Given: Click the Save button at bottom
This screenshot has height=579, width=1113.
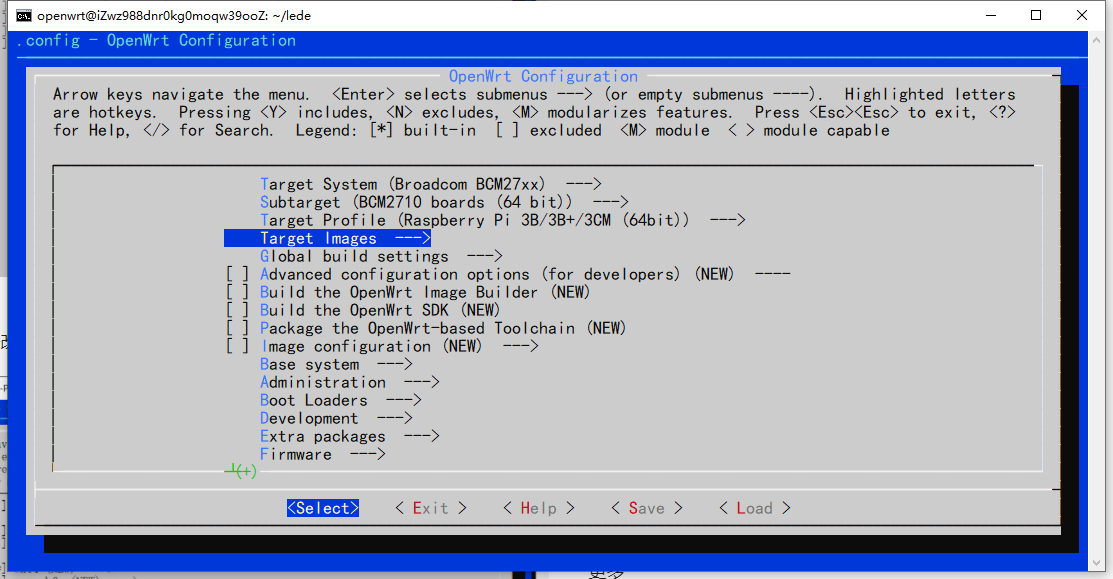Looking at the screenshot, I should 646,508.
